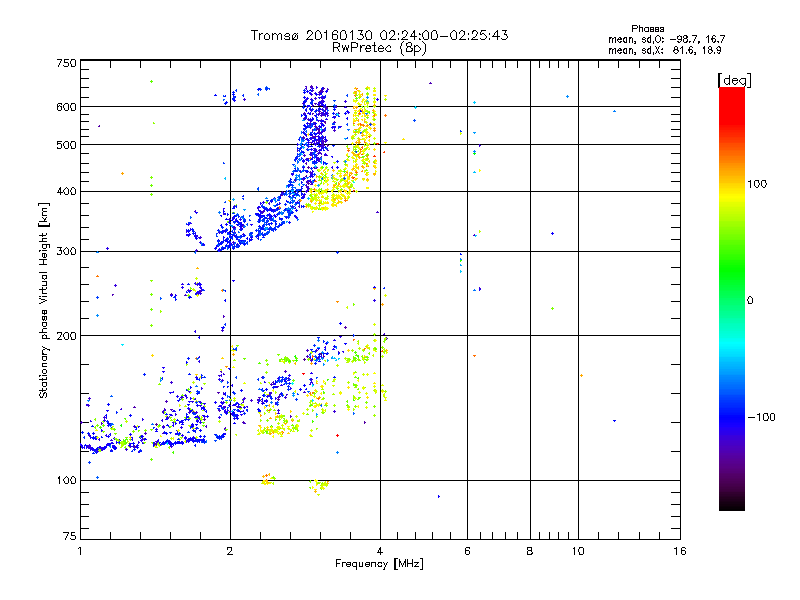Click the plot title 'Tromsø 20160130 02:24:00-02:25:43'
This screenshot has height=600, width=800.
(379, 35)
